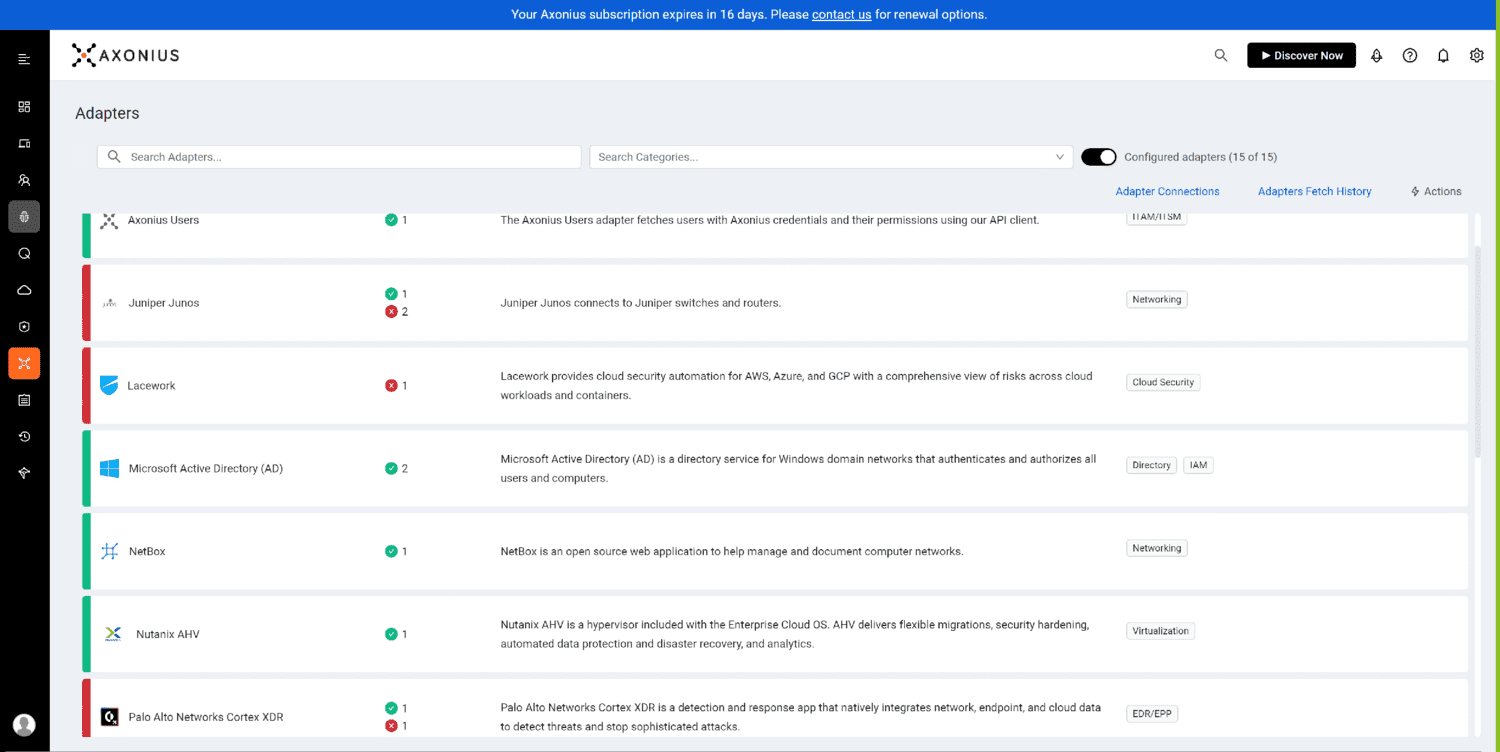Click Lacework failed connection count
Screen dimensions: 1500x752
(x=397, y=386)
